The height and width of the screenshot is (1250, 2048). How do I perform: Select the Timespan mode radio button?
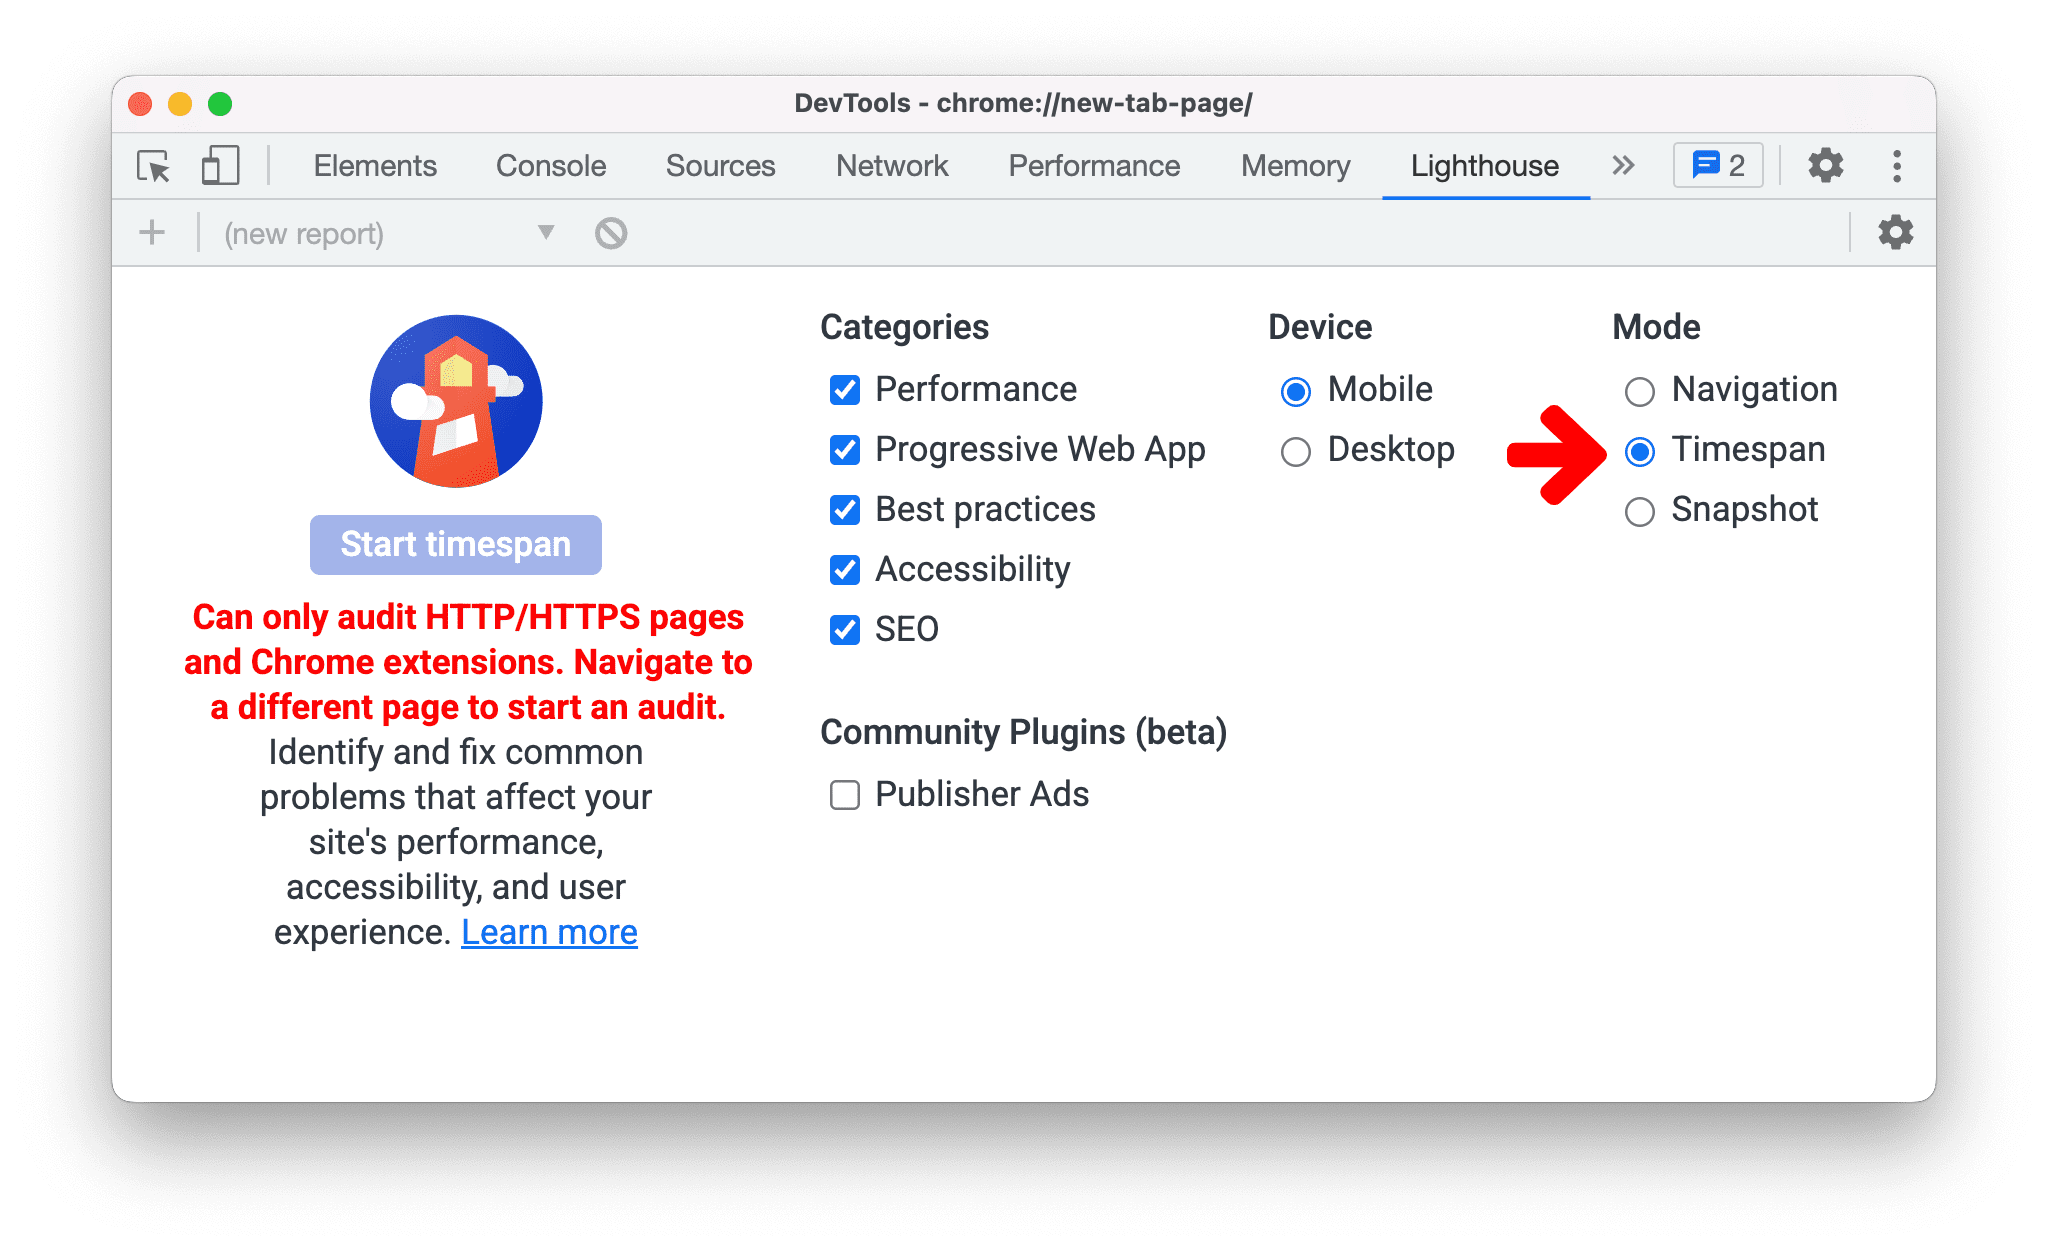click(1638, 449)
